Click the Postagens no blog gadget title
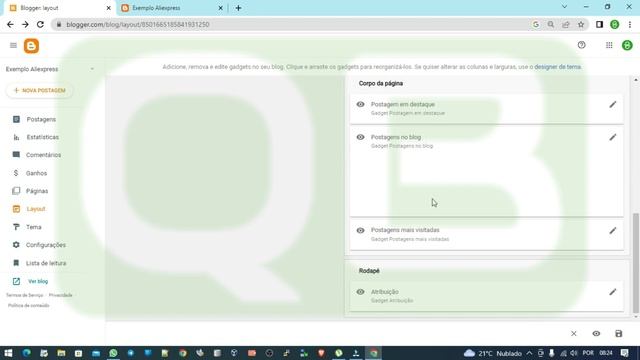 (396, 137)
